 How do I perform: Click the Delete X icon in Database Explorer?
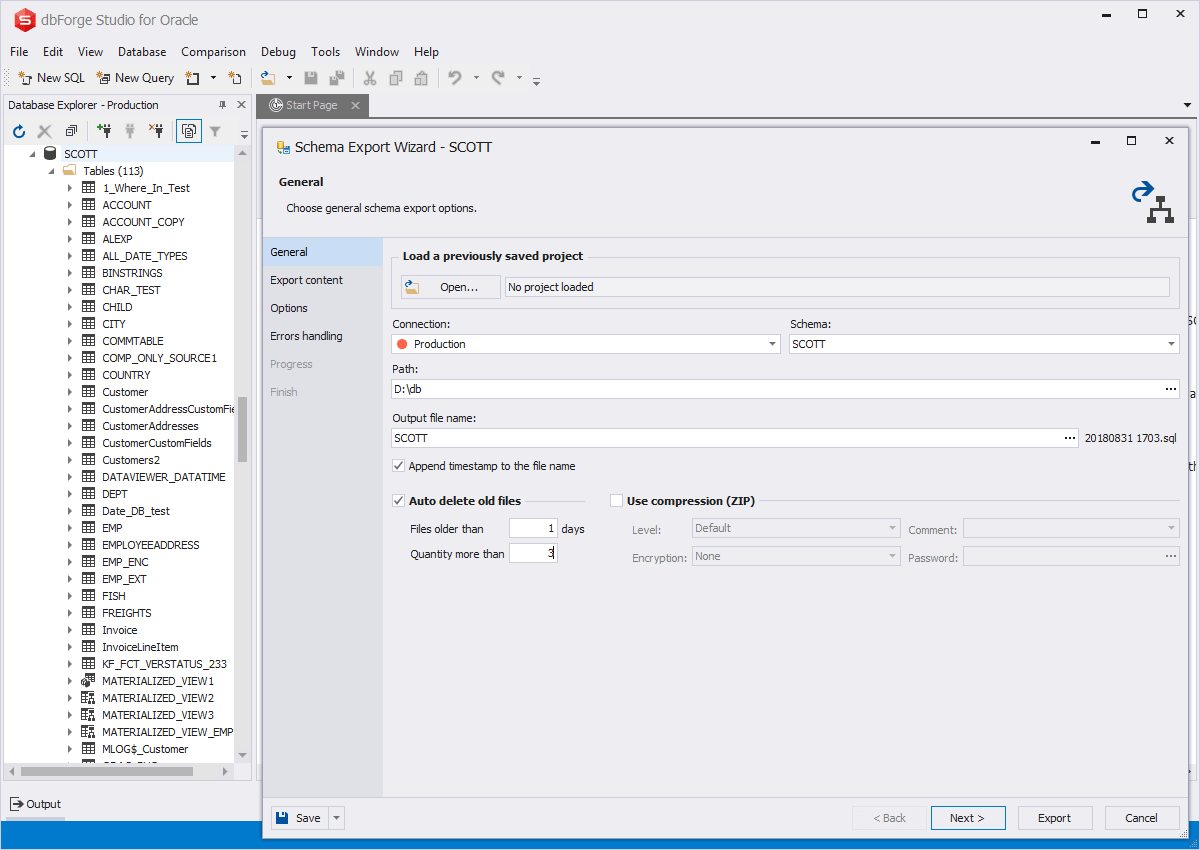pyautogui.click(x=45, y=131)
